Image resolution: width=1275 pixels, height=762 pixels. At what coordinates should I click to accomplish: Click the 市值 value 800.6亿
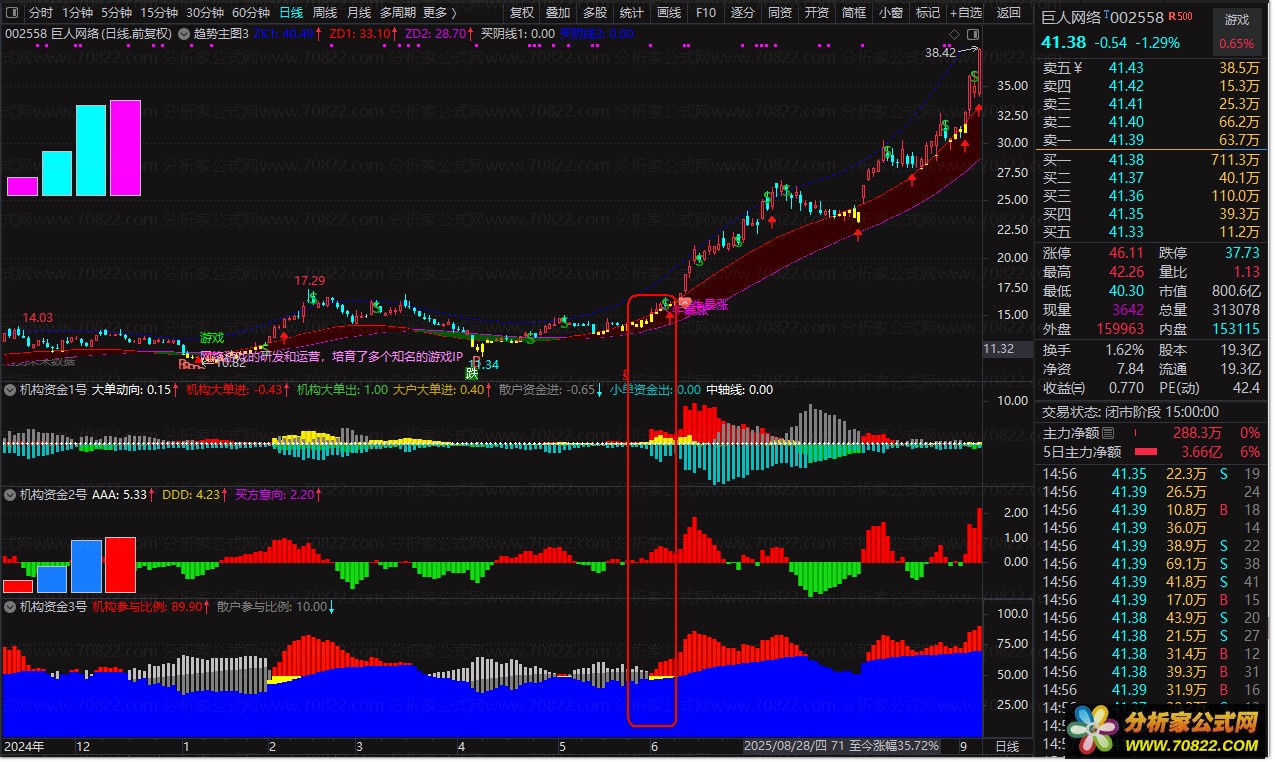click(1235, 291)
